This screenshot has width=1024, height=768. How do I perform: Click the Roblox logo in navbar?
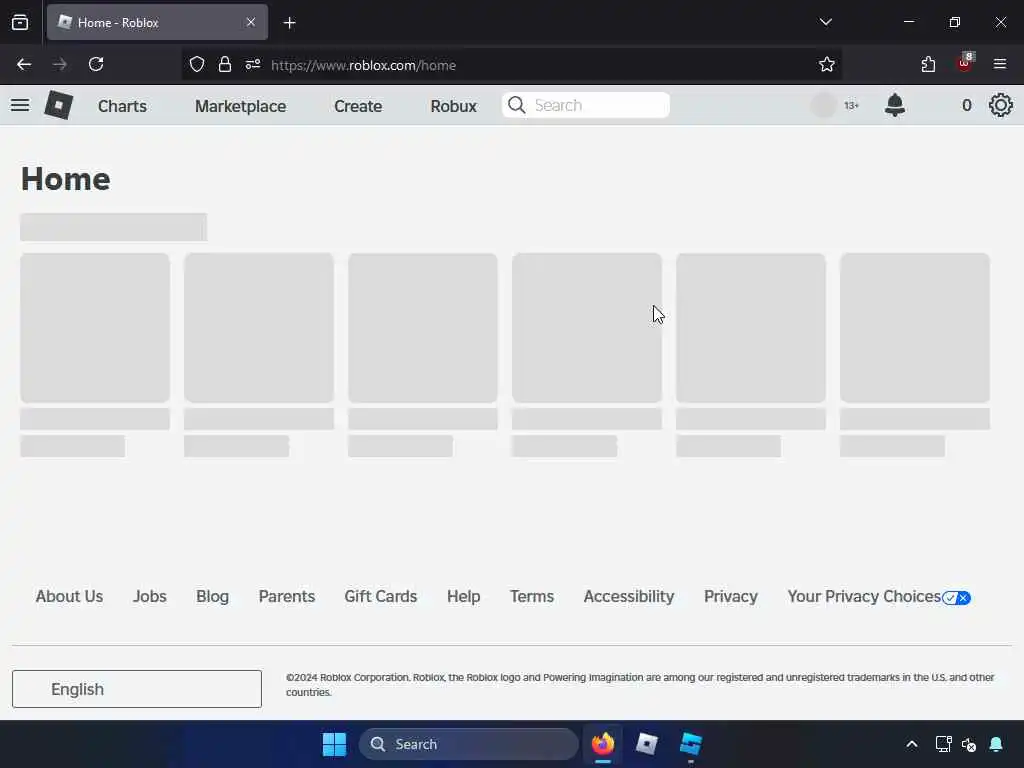pyautogui.click(x=58, y=105)
